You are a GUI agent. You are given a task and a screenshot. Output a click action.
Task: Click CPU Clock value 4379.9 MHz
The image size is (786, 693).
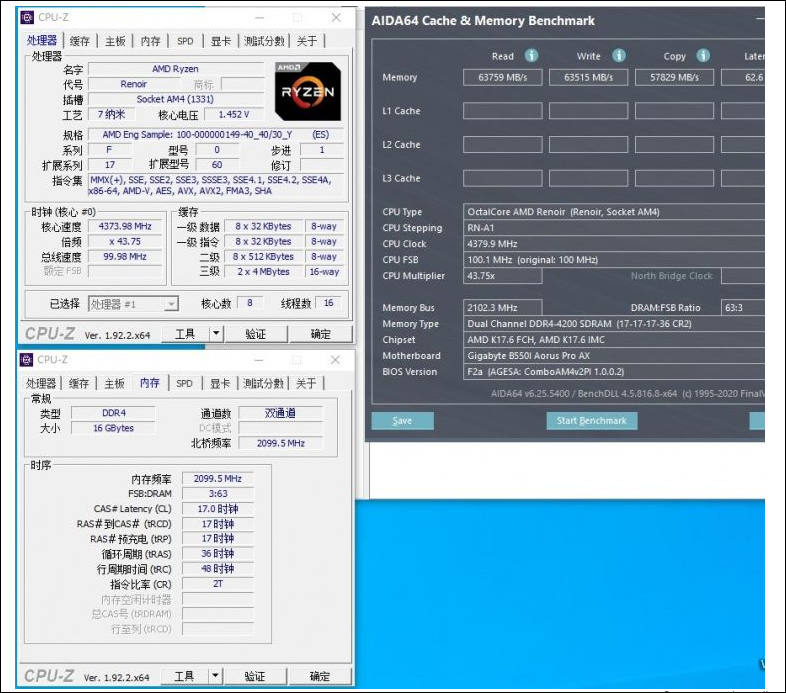pyautogui.click(x=614, y=244)
